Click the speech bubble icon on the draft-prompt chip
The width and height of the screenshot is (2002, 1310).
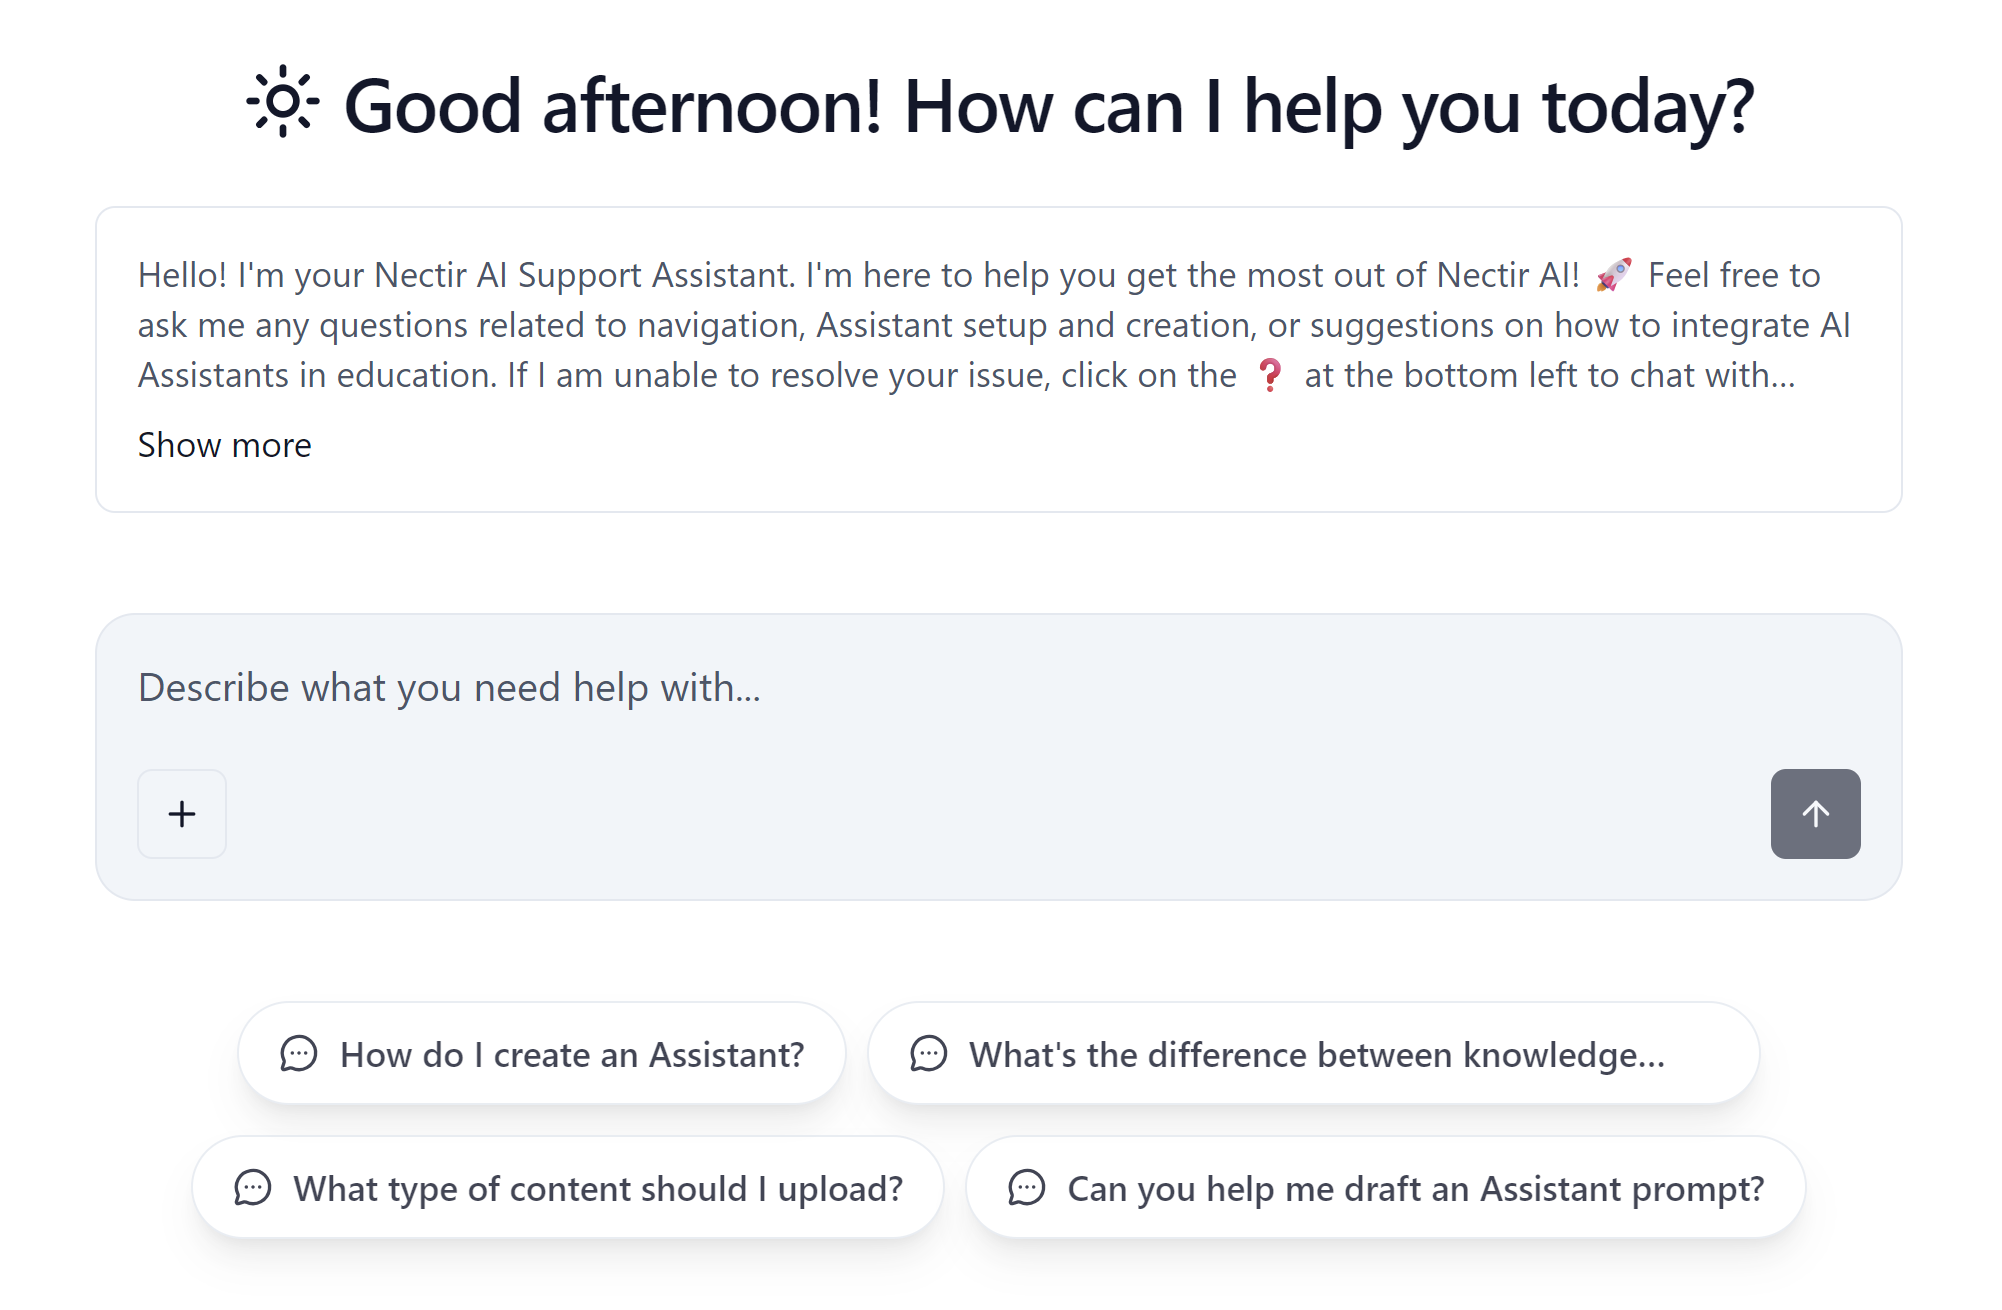(x=1028, y=1188)
